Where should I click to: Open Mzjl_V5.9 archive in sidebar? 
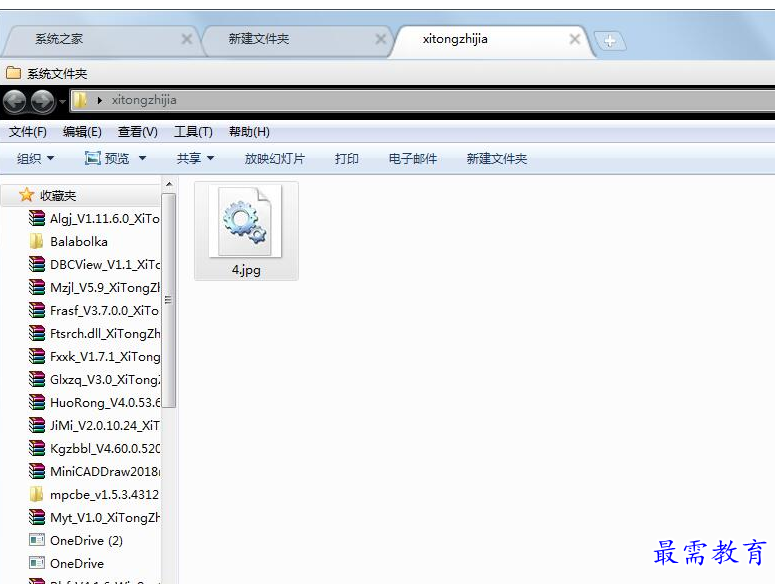pos(94,288)
